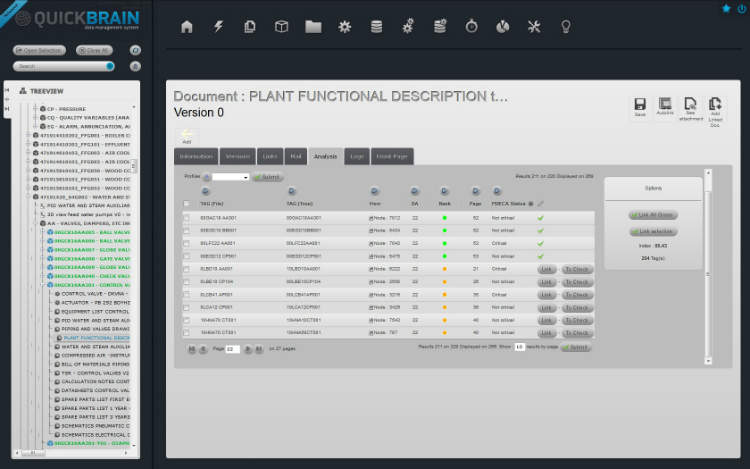Click the Link selection button in Options
Screen dimensions: 750x469
(653, 231)
